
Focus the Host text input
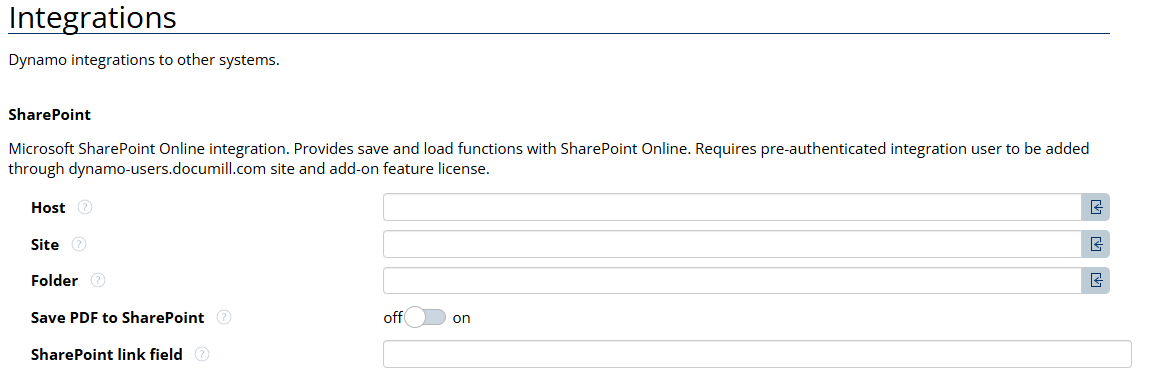(732, 207)
